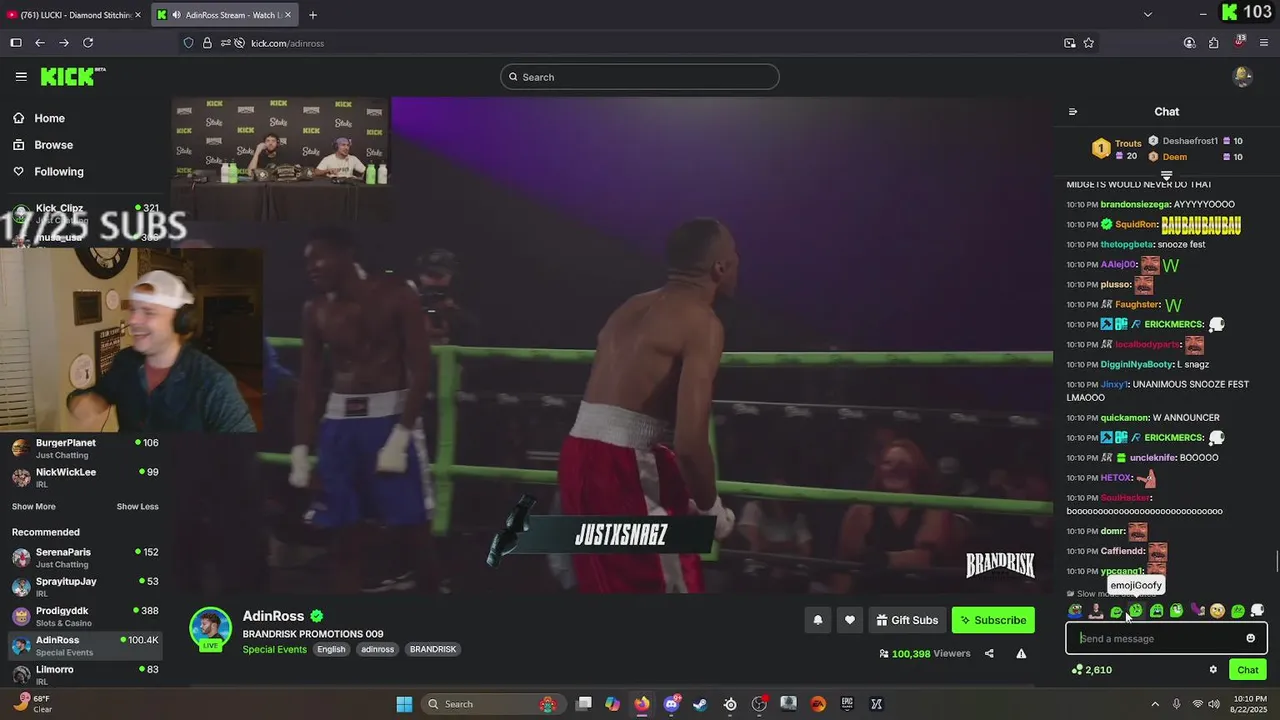Screen dimensions: 1280x720
Task: Open Lilmorro channel in sidebar
Action: (85, 674)
